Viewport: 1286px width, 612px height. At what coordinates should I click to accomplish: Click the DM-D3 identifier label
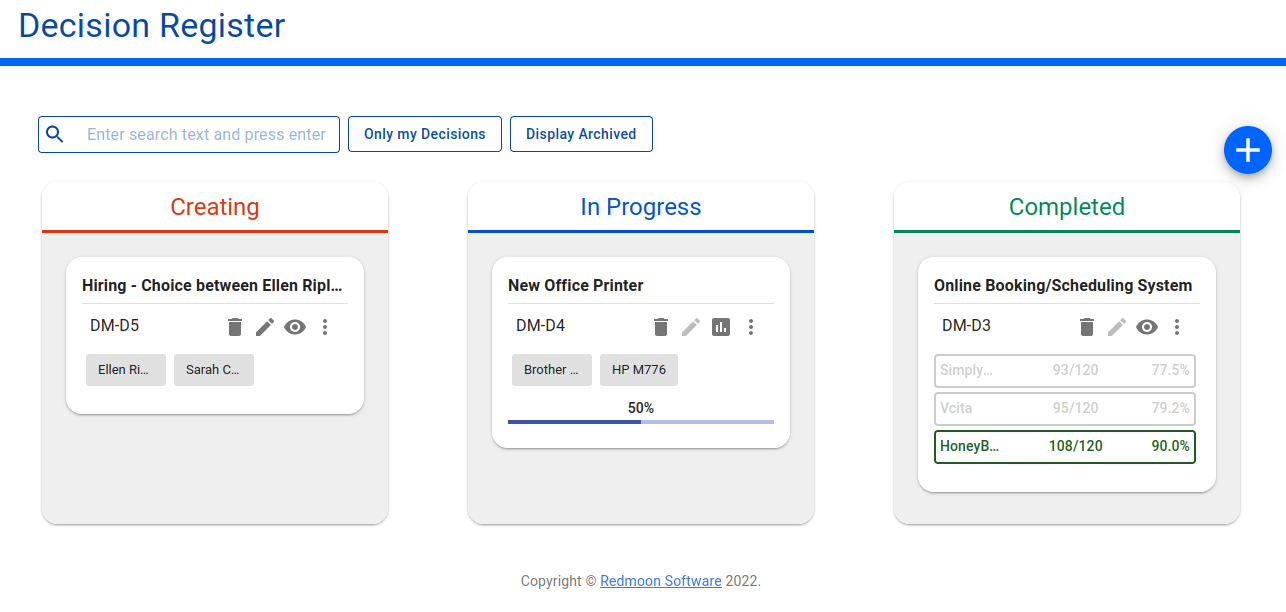[967, 325]
